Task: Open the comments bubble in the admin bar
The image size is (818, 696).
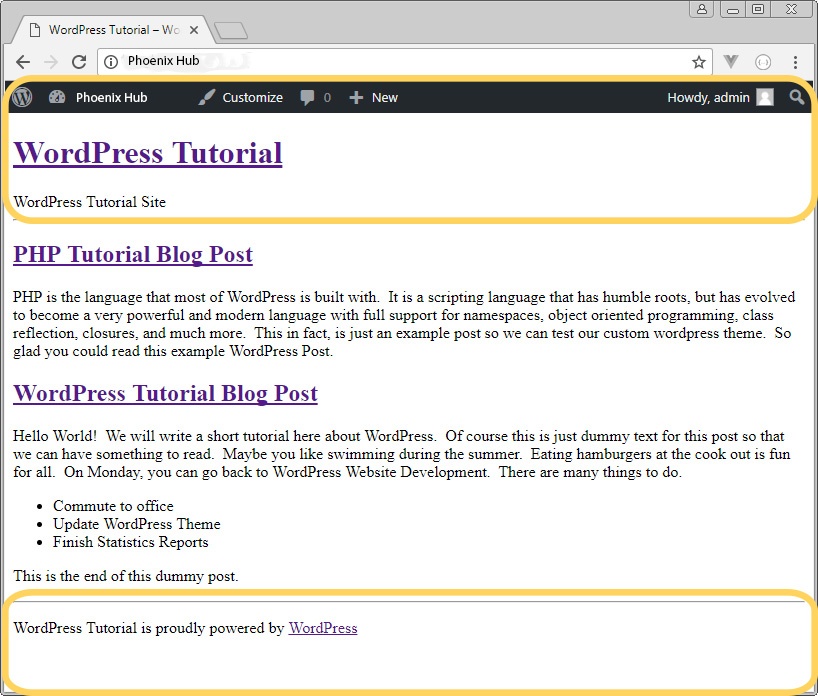Action: (307, 97)
